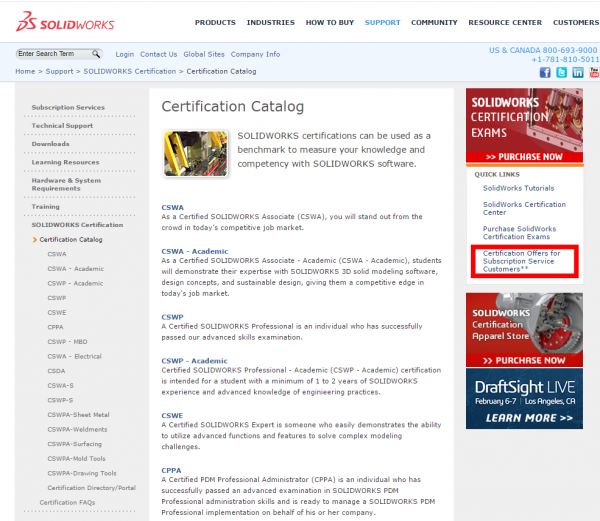This screenshot has width=600, height=521.
Task: Click the Contact Us link
Action: coord(158,54)
